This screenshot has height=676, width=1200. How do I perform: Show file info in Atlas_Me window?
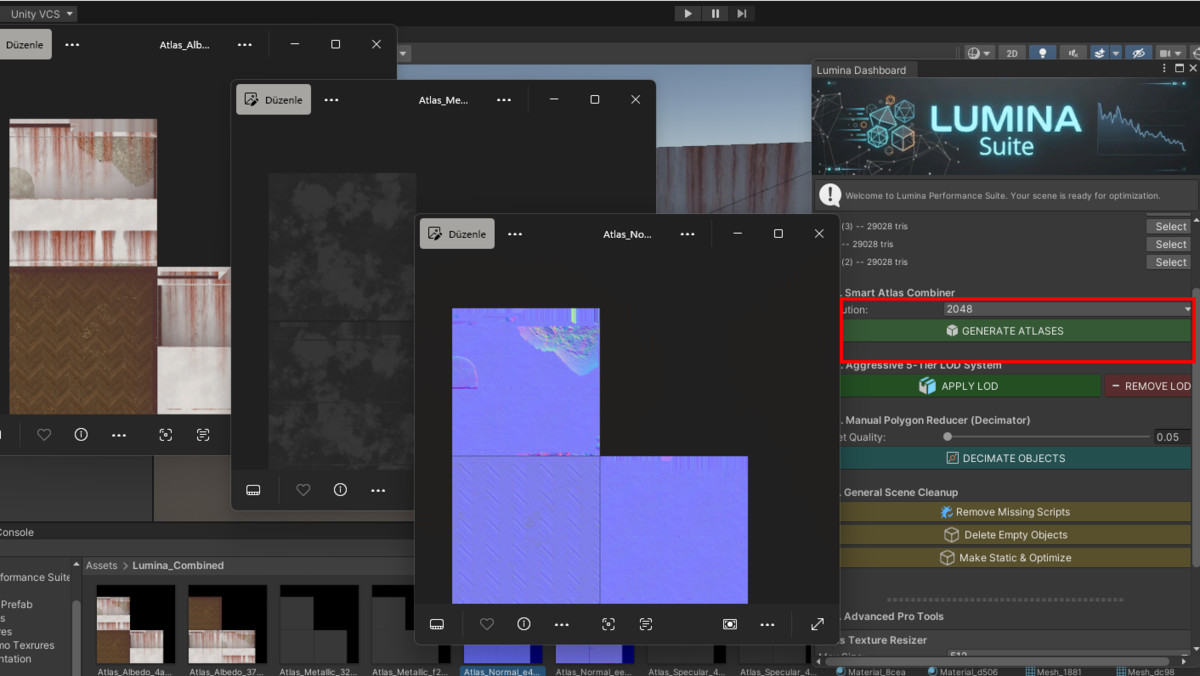(x=340, y=490)
